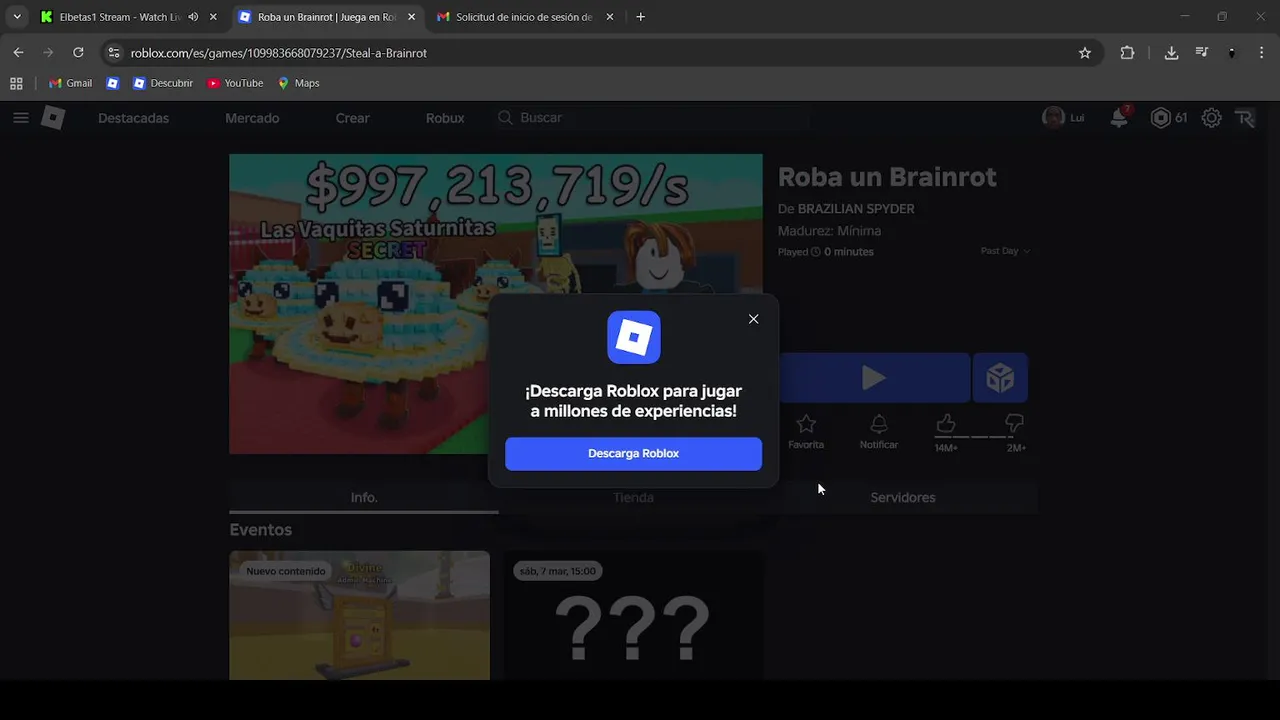Open the Gmail bookmark
The width and height of the screenshot is (1280, 720).
click(x=71, y=83)
